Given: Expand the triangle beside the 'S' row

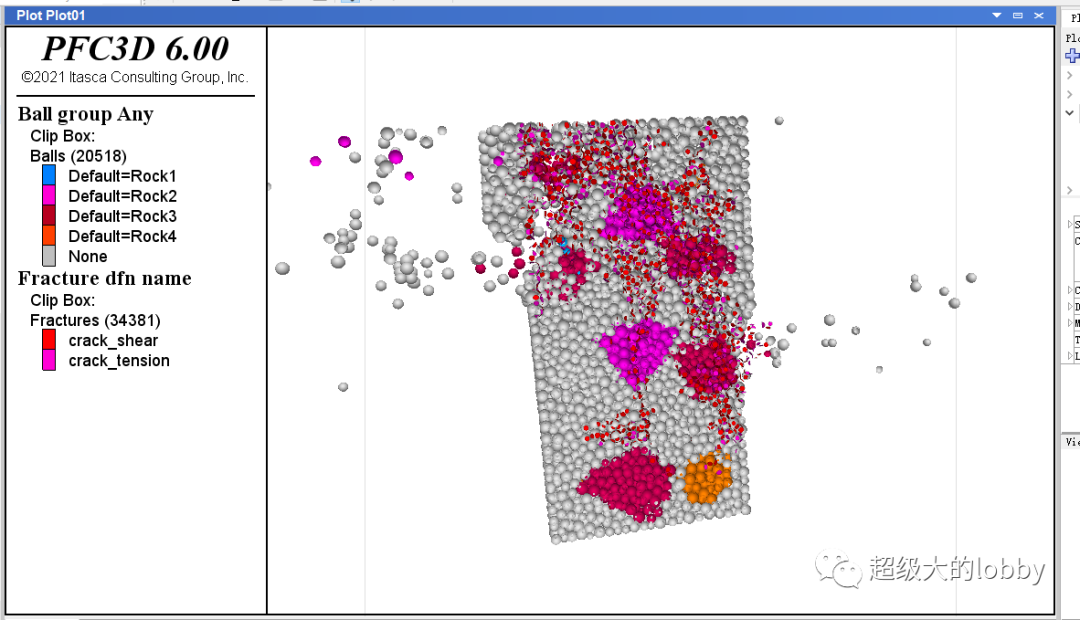Looking at the screenshot, I should tap(1070, 225).
